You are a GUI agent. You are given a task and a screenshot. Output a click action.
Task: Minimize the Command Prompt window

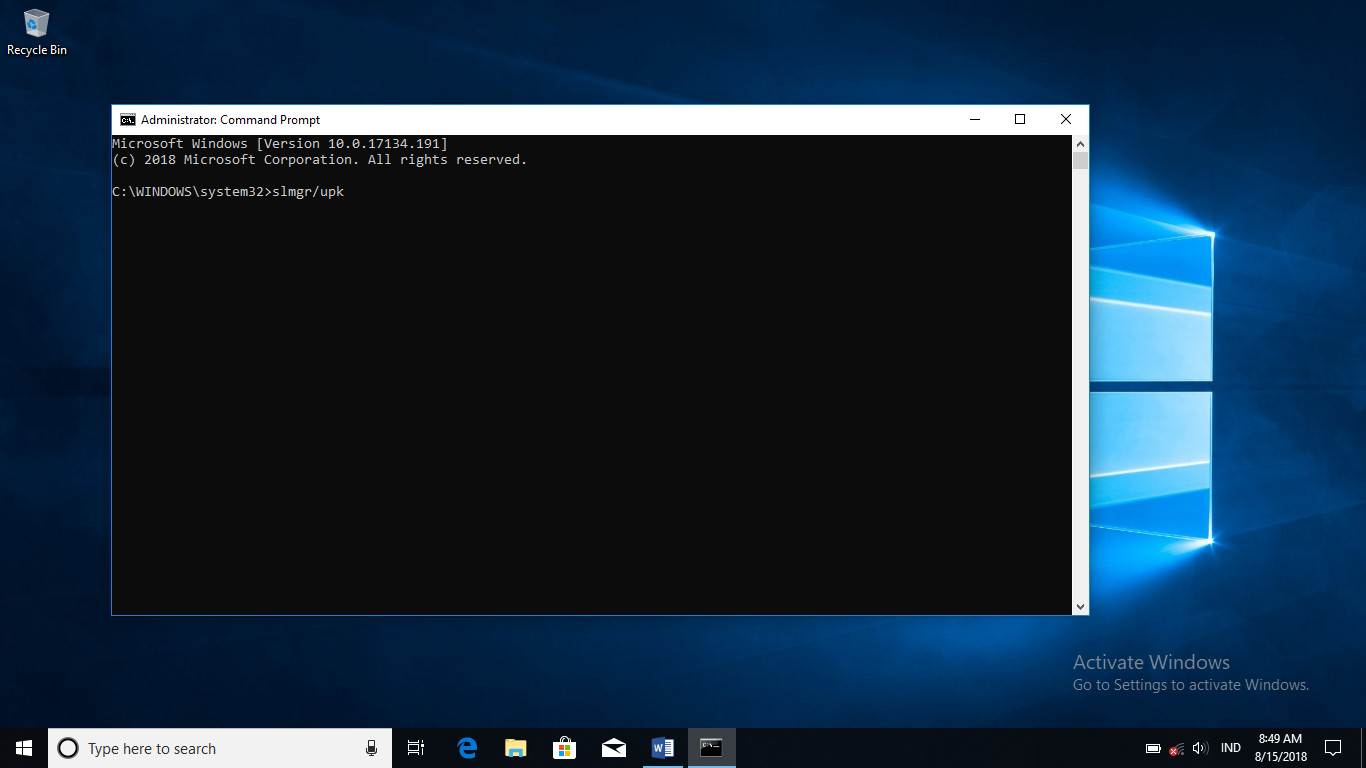pos(975,120)
